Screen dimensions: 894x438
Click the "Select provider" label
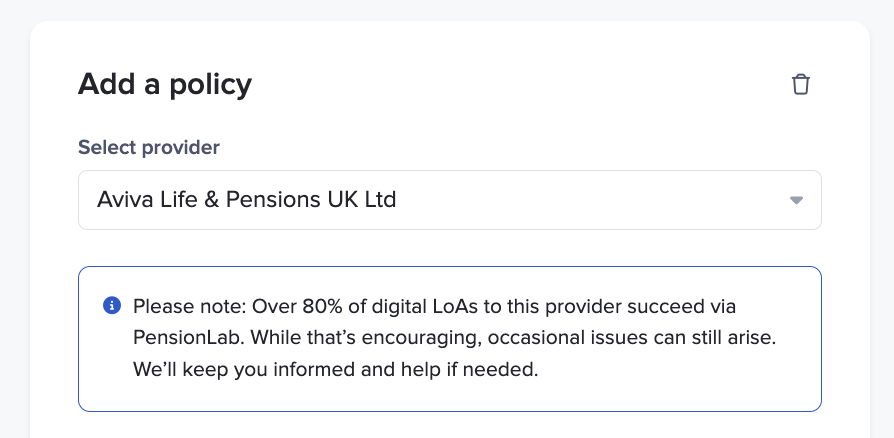149,147
